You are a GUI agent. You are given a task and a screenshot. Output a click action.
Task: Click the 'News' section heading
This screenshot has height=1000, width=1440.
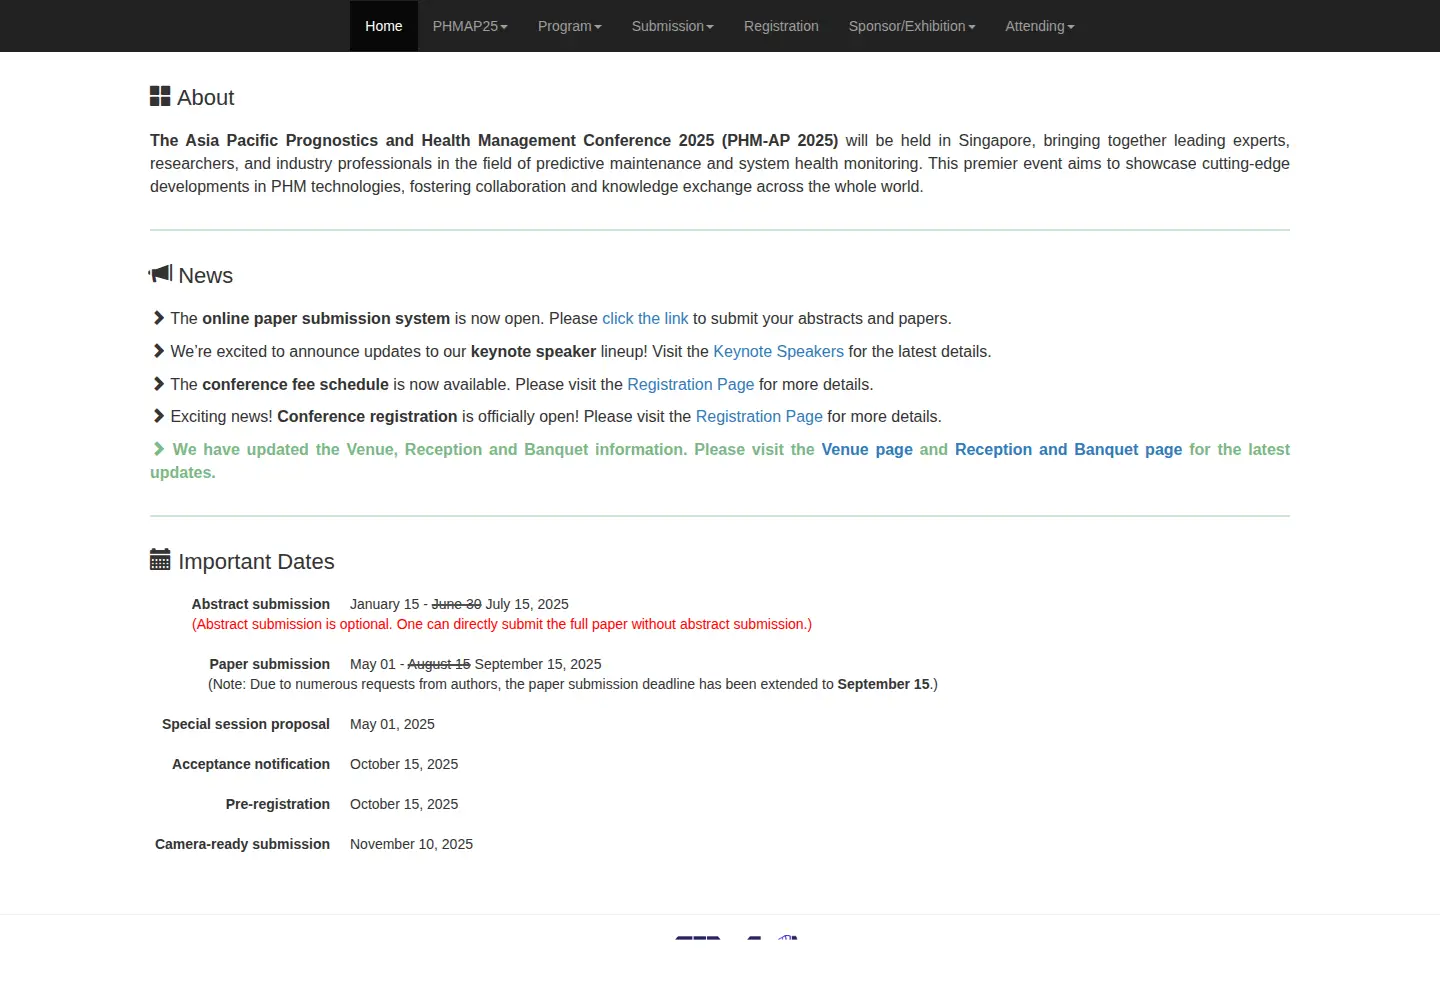point(206,275)
